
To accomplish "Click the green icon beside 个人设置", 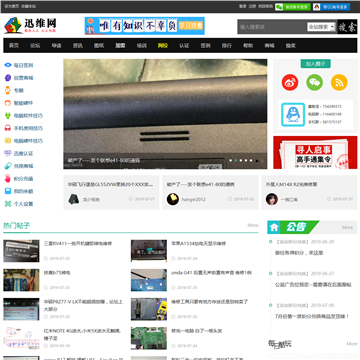I will coord(8,204).
